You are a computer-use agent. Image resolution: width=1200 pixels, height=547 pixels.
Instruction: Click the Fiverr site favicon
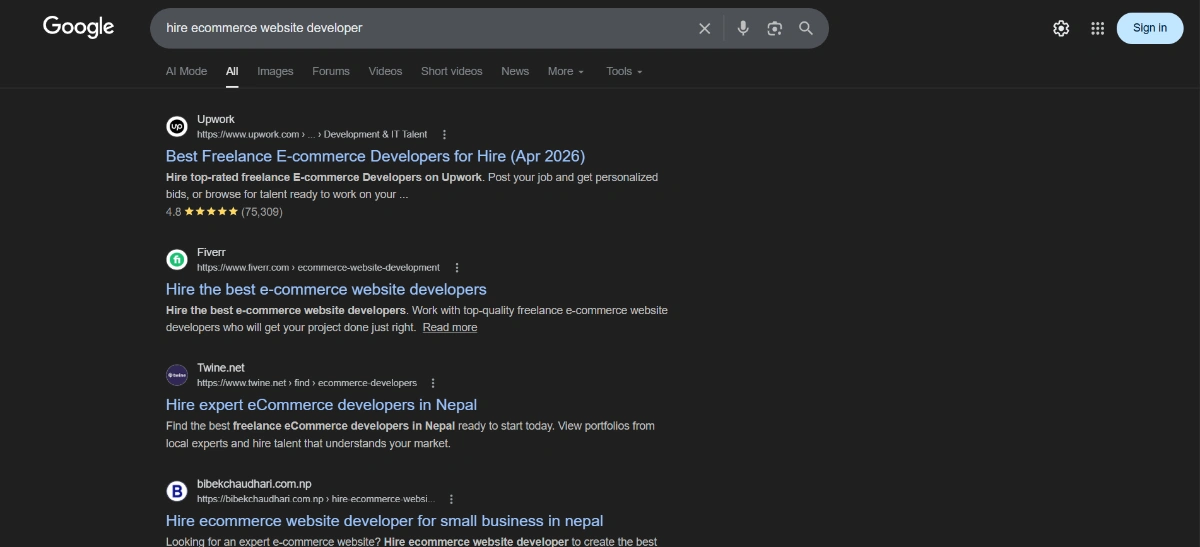[177, 260]
